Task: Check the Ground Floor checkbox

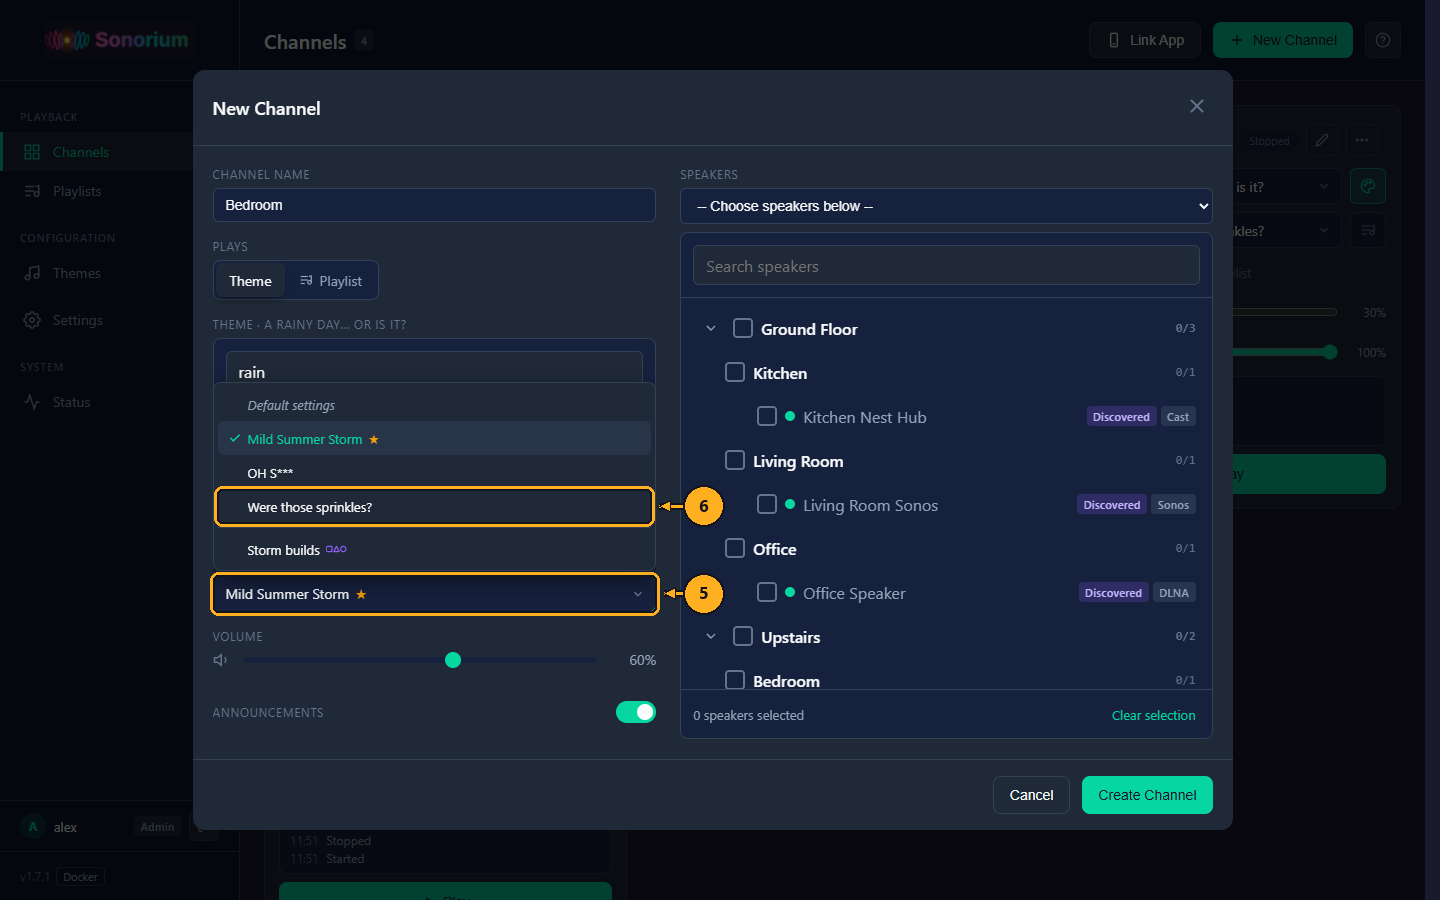Action: tap(743, 328)
